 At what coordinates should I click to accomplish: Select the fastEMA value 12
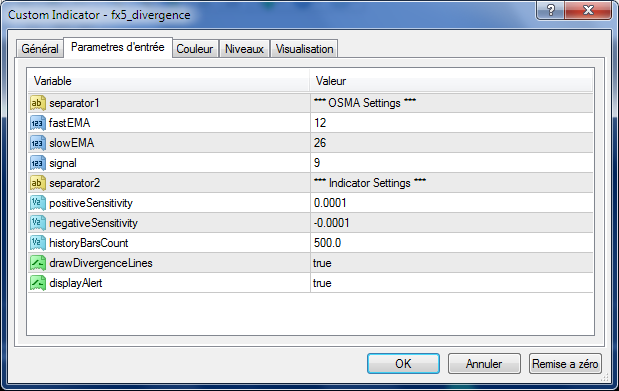(452, 123)
